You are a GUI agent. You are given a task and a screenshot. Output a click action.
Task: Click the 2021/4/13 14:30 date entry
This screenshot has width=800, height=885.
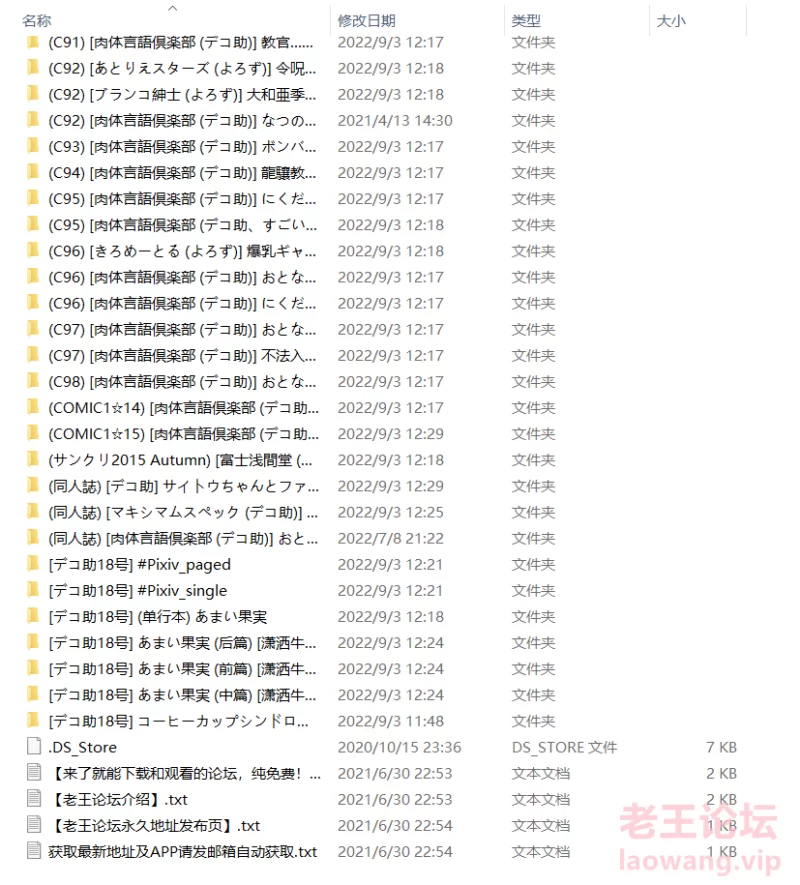pyautogui.click(x=395, y=121)
